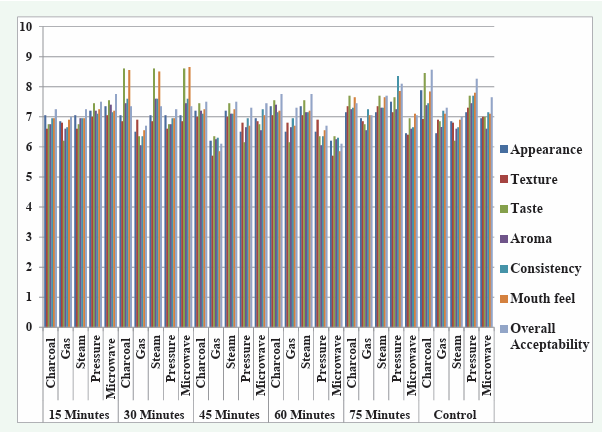The image size is (602, 432).
Task: Select the 60 Minutes group label
Action: tap(306, 414)
